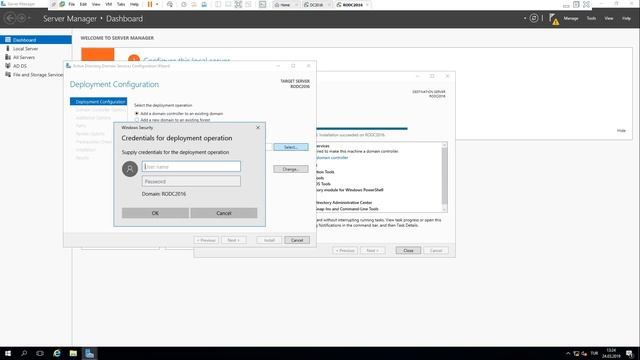Switch to VMware Home tab
This screenshot has width=640, height=360.
pos(285,5)
